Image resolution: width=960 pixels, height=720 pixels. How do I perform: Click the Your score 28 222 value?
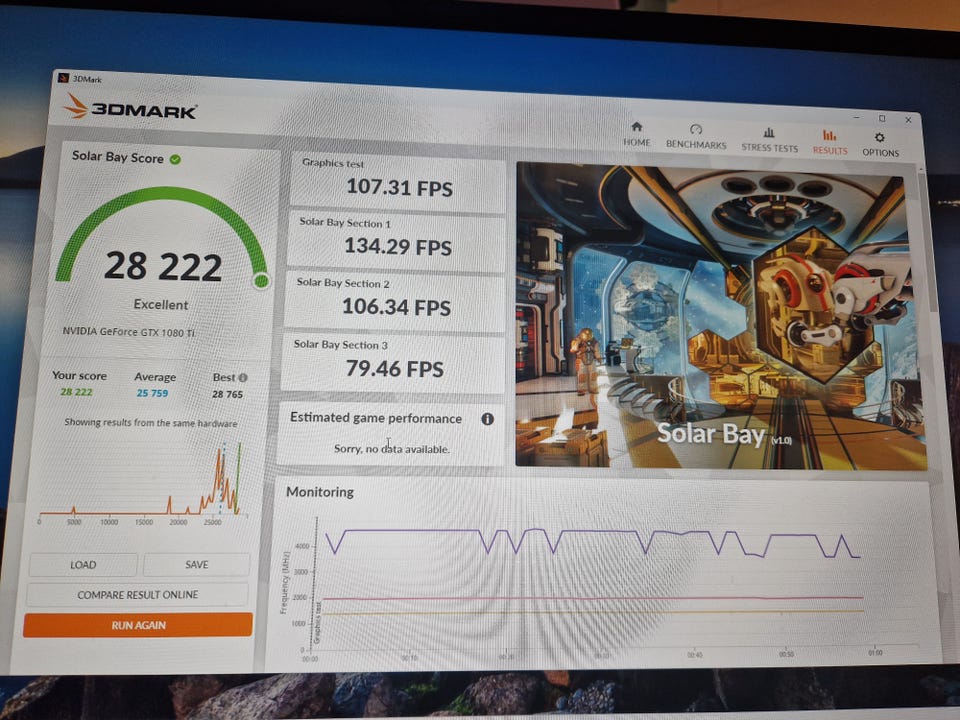coord(77,392)
